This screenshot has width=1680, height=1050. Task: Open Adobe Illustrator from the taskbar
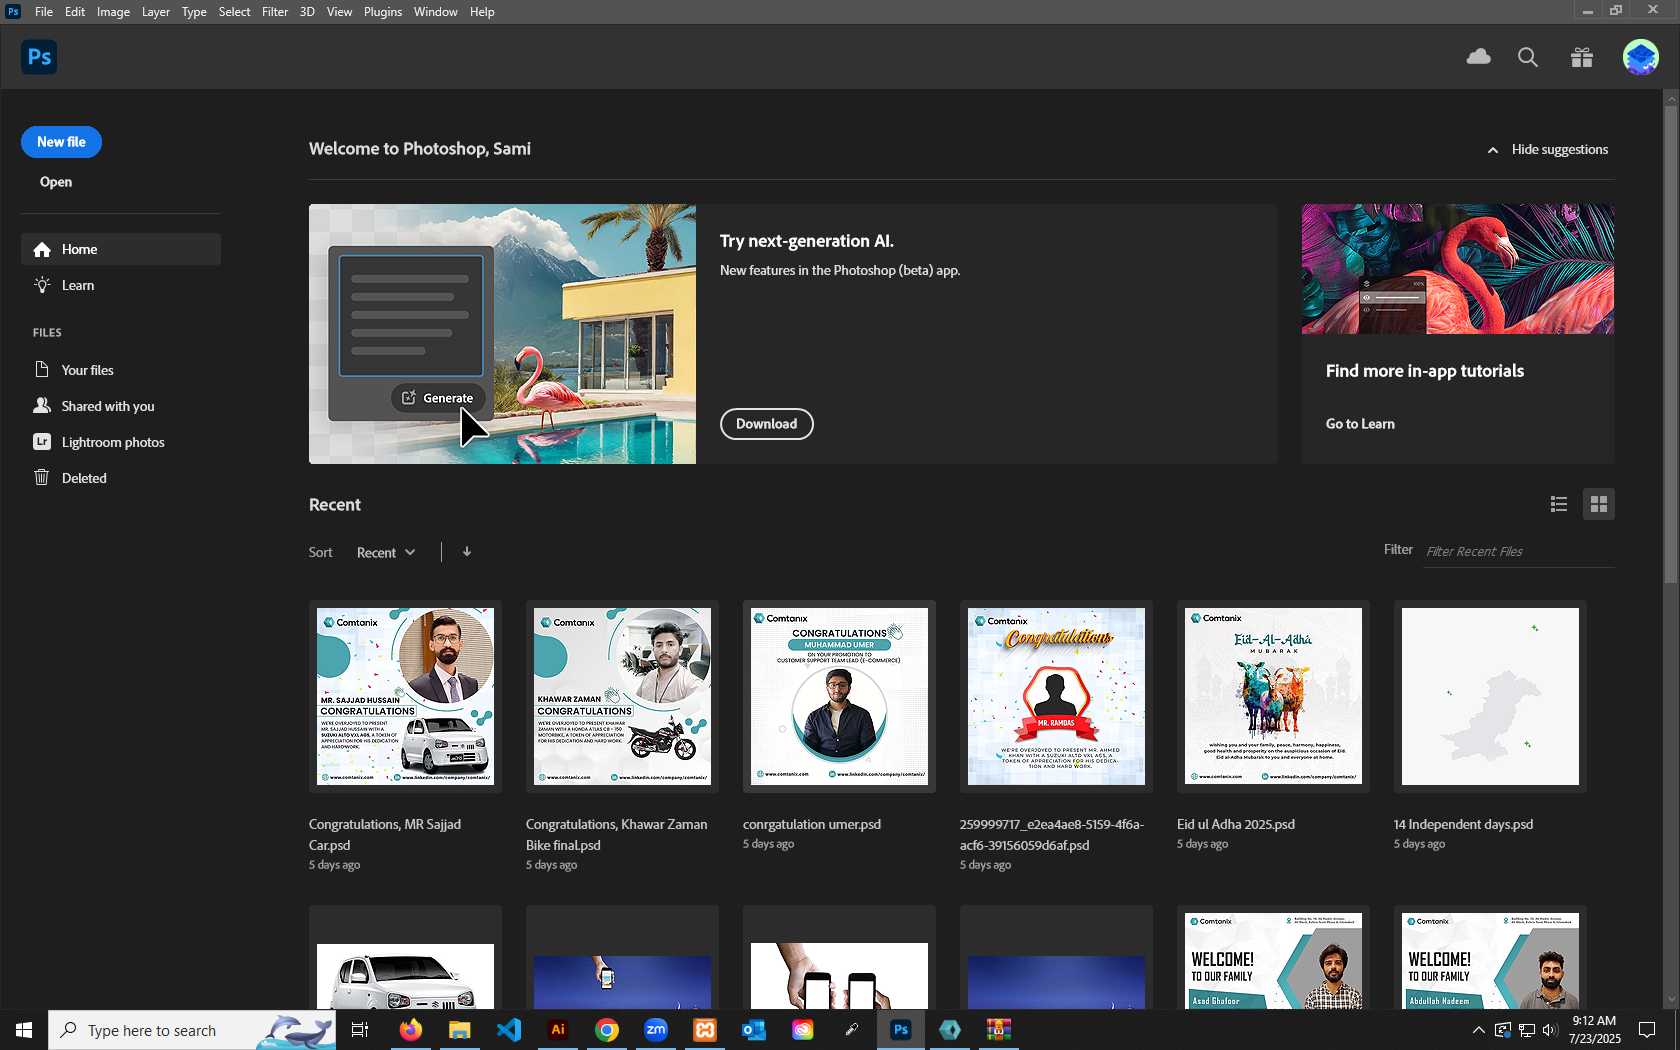[x=558, y=1030]
